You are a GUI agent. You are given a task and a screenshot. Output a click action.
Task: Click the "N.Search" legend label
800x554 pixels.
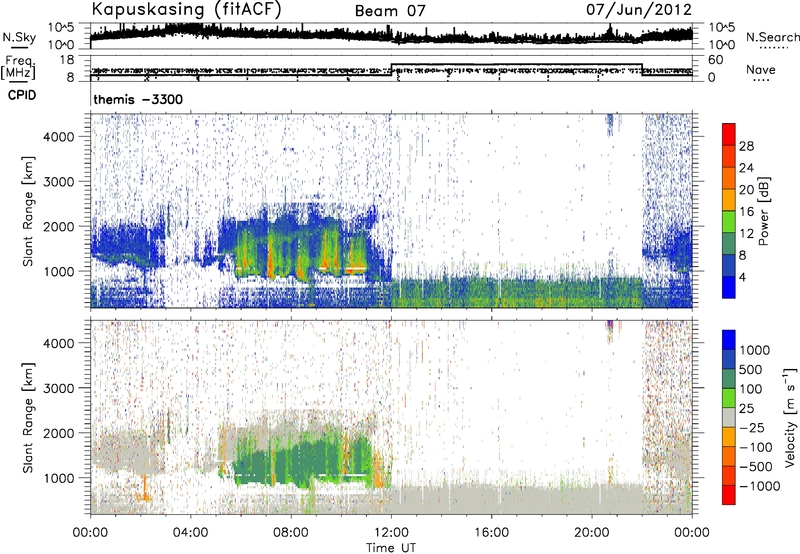[x=772, y=37]
